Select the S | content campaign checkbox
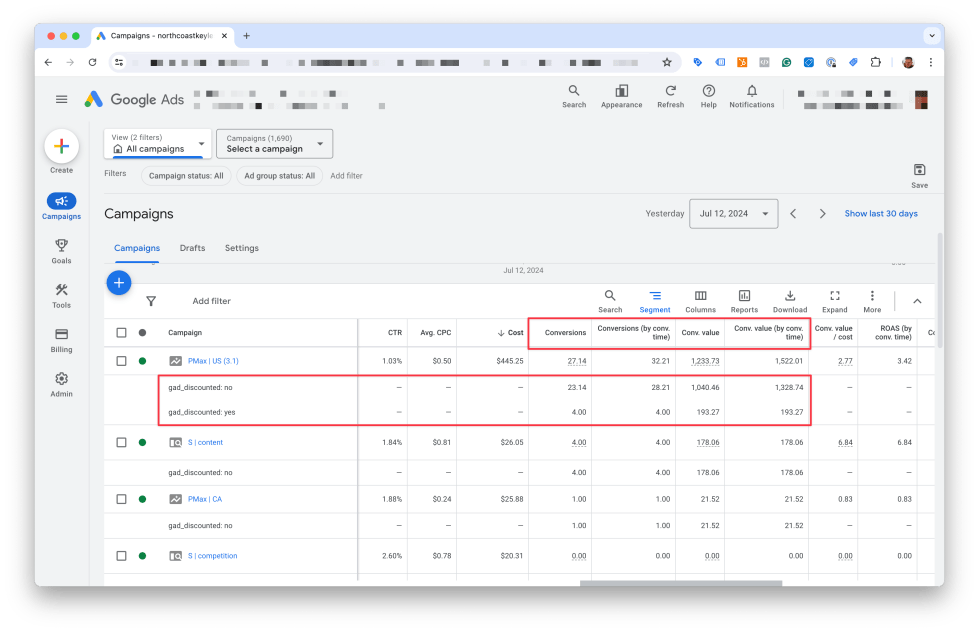979x632 pixels. (x=121, y=442)
